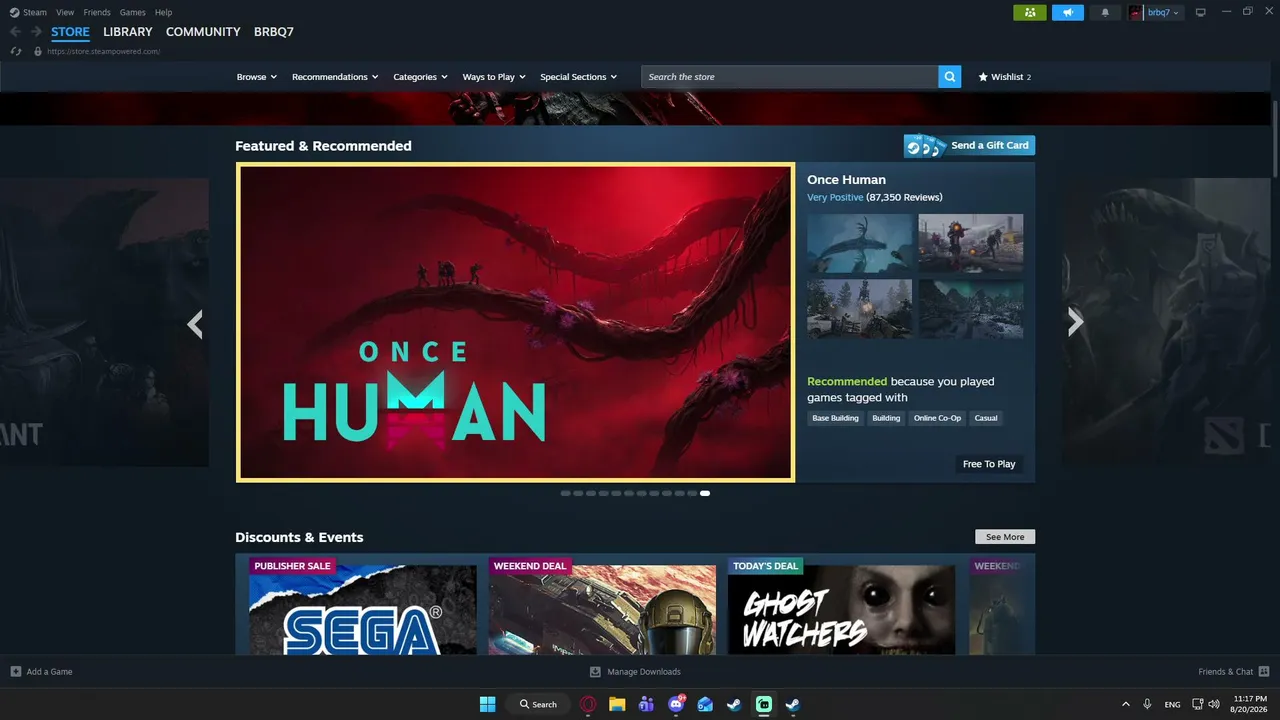The image size is (1280, 720).
Task: Expand the Browse dropdown
Action: [x=257, y=77]
